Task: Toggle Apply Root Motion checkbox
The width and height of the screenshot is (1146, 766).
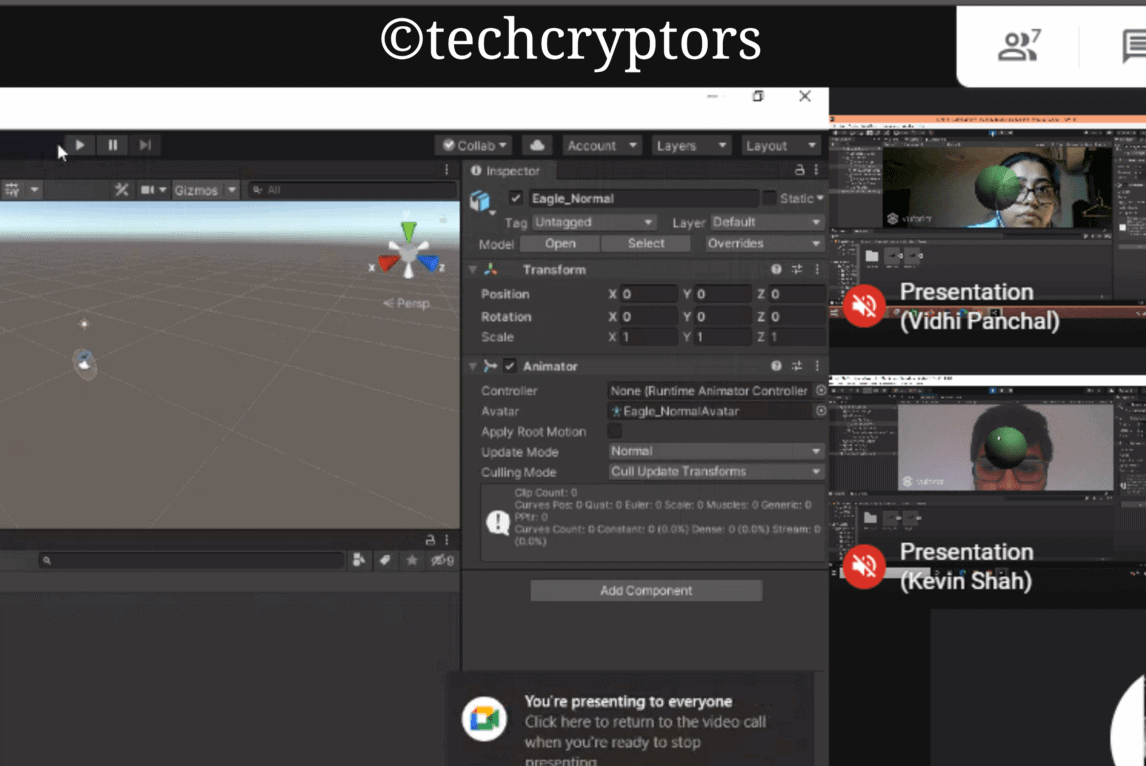Action: [x=615, y=431]
